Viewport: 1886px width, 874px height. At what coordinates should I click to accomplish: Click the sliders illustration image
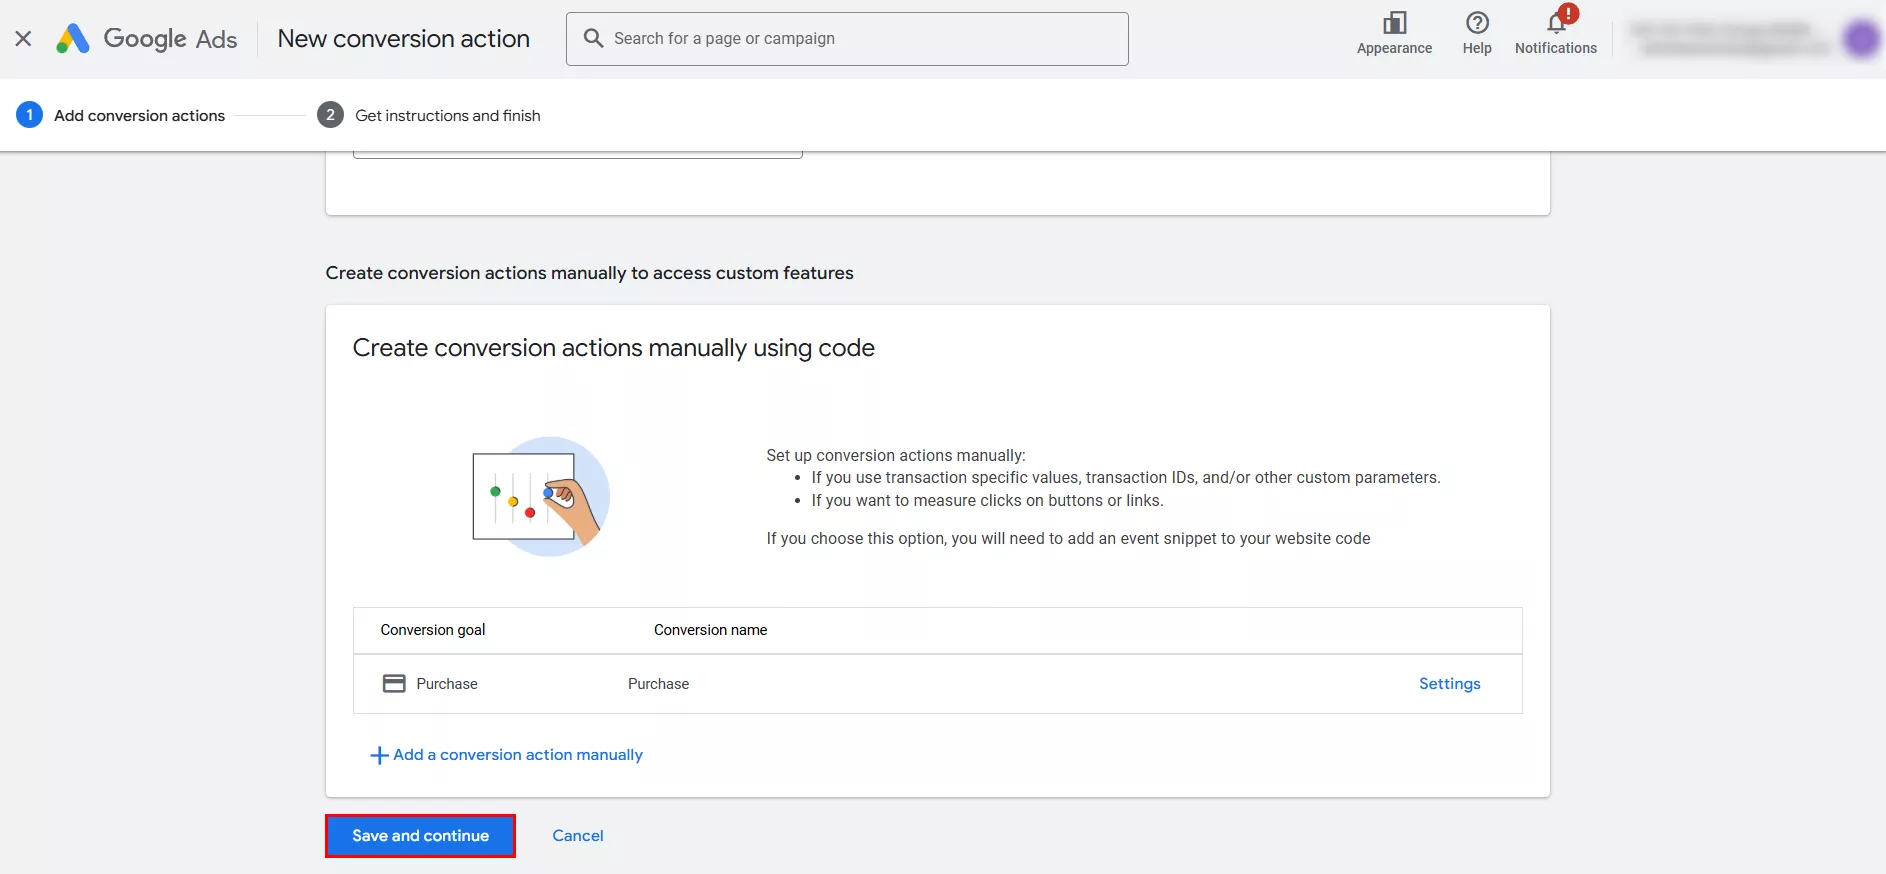(541, 497)
